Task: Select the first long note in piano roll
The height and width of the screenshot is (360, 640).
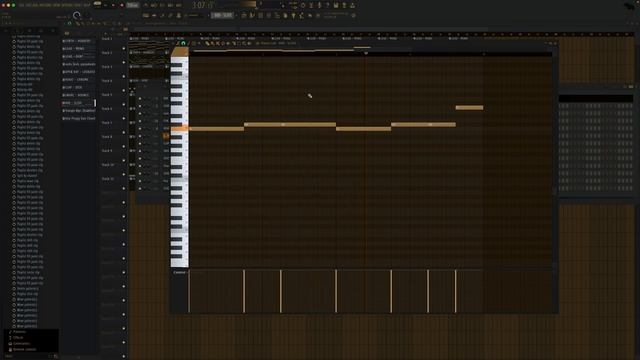Action: click(x=217, y=129)
